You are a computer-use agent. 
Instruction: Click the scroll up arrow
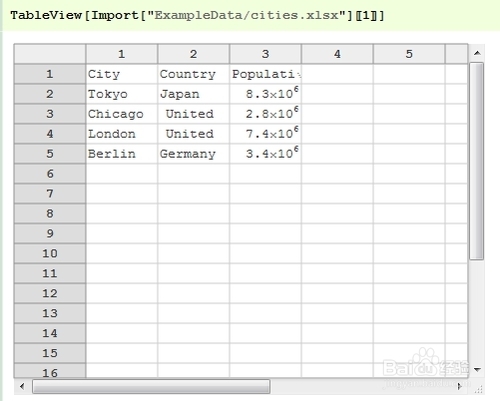coord(477,53)
